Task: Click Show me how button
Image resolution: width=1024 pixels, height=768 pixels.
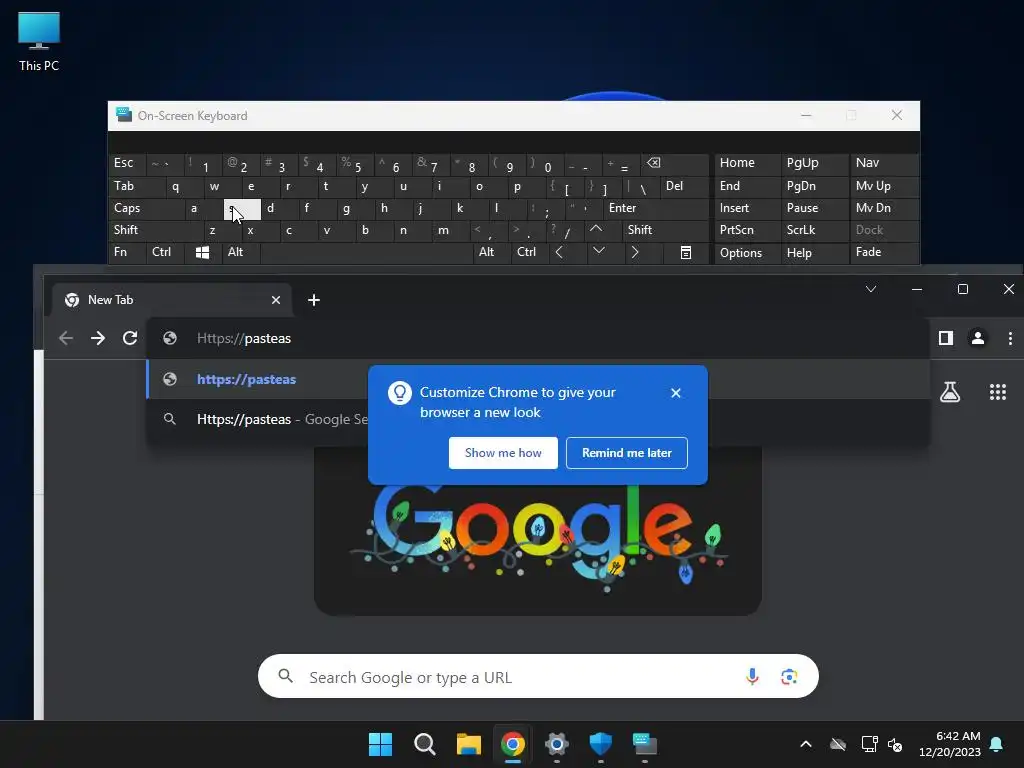Action: (503, 453)
